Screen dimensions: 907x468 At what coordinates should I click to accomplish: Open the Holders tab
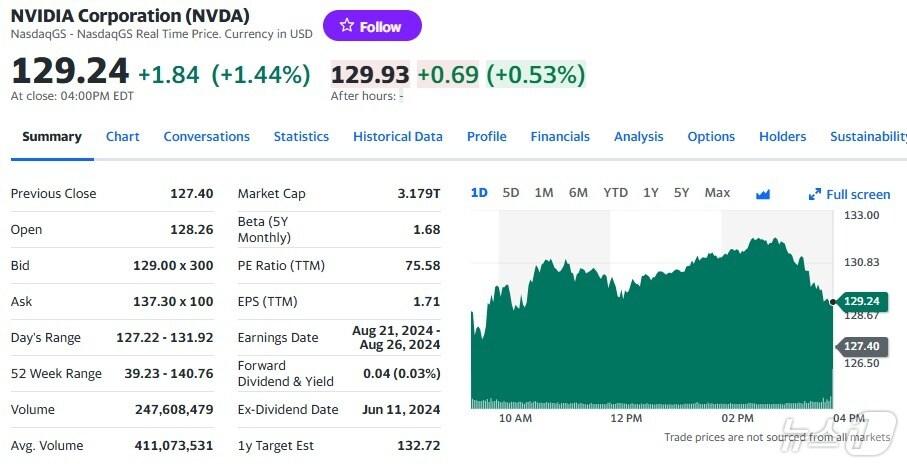pos(783,136)
